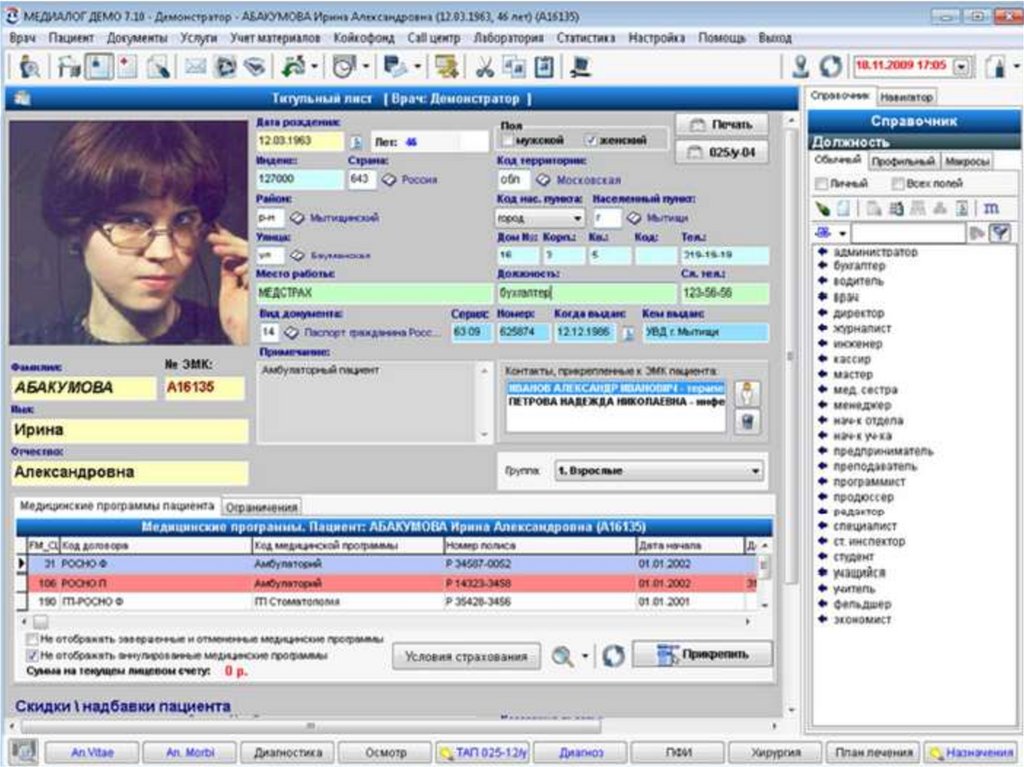Click the filter funnel icon in Справочник panel
The width and height of the screenshot is (1024, 767).
(999, 232)
